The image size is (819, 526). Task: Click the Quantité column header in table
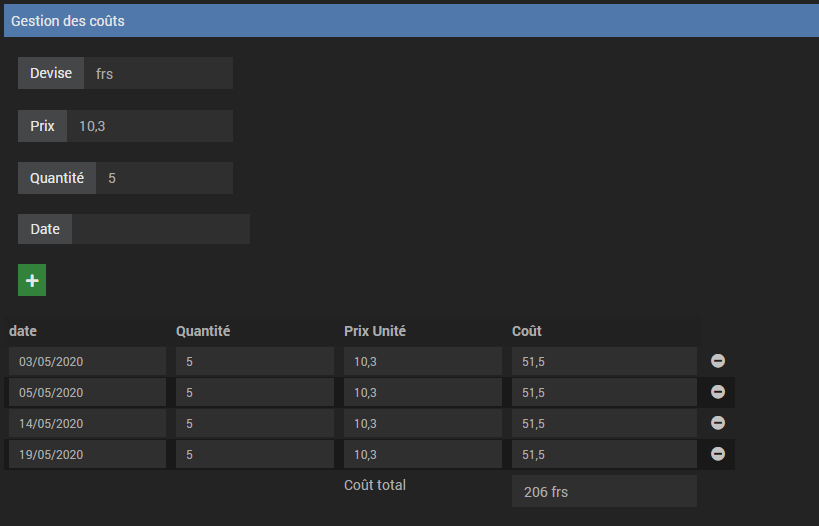203,331
